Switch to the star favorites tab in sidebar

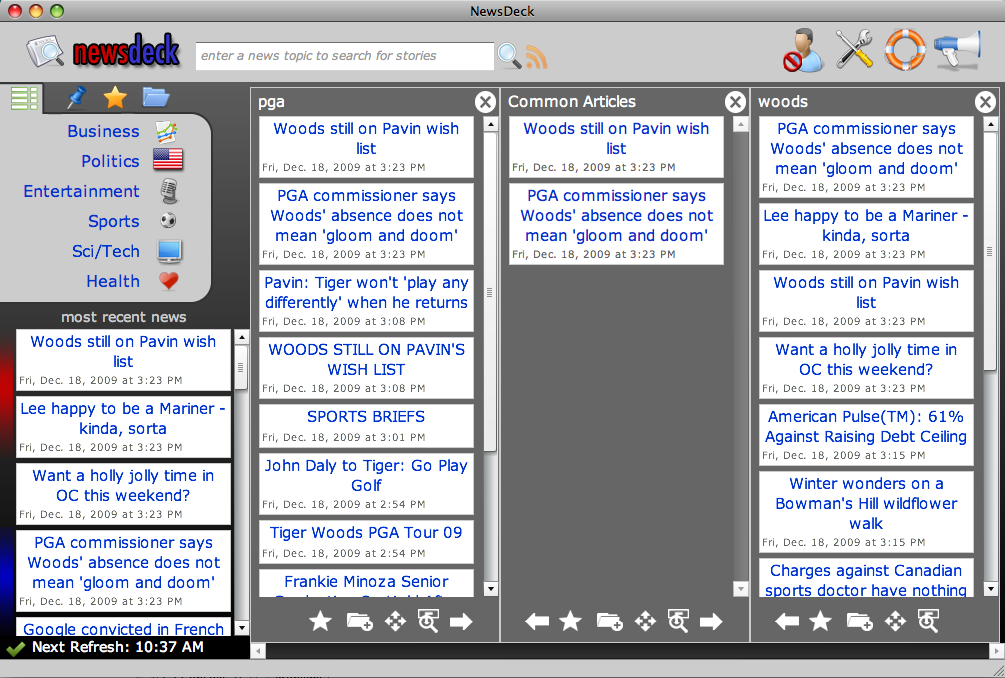(115, 97)
